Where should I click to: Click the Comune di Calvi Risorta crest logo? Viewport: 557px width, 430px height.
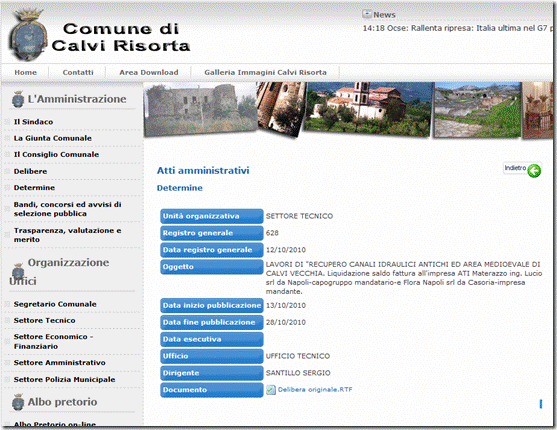click(x=28, y=34)
